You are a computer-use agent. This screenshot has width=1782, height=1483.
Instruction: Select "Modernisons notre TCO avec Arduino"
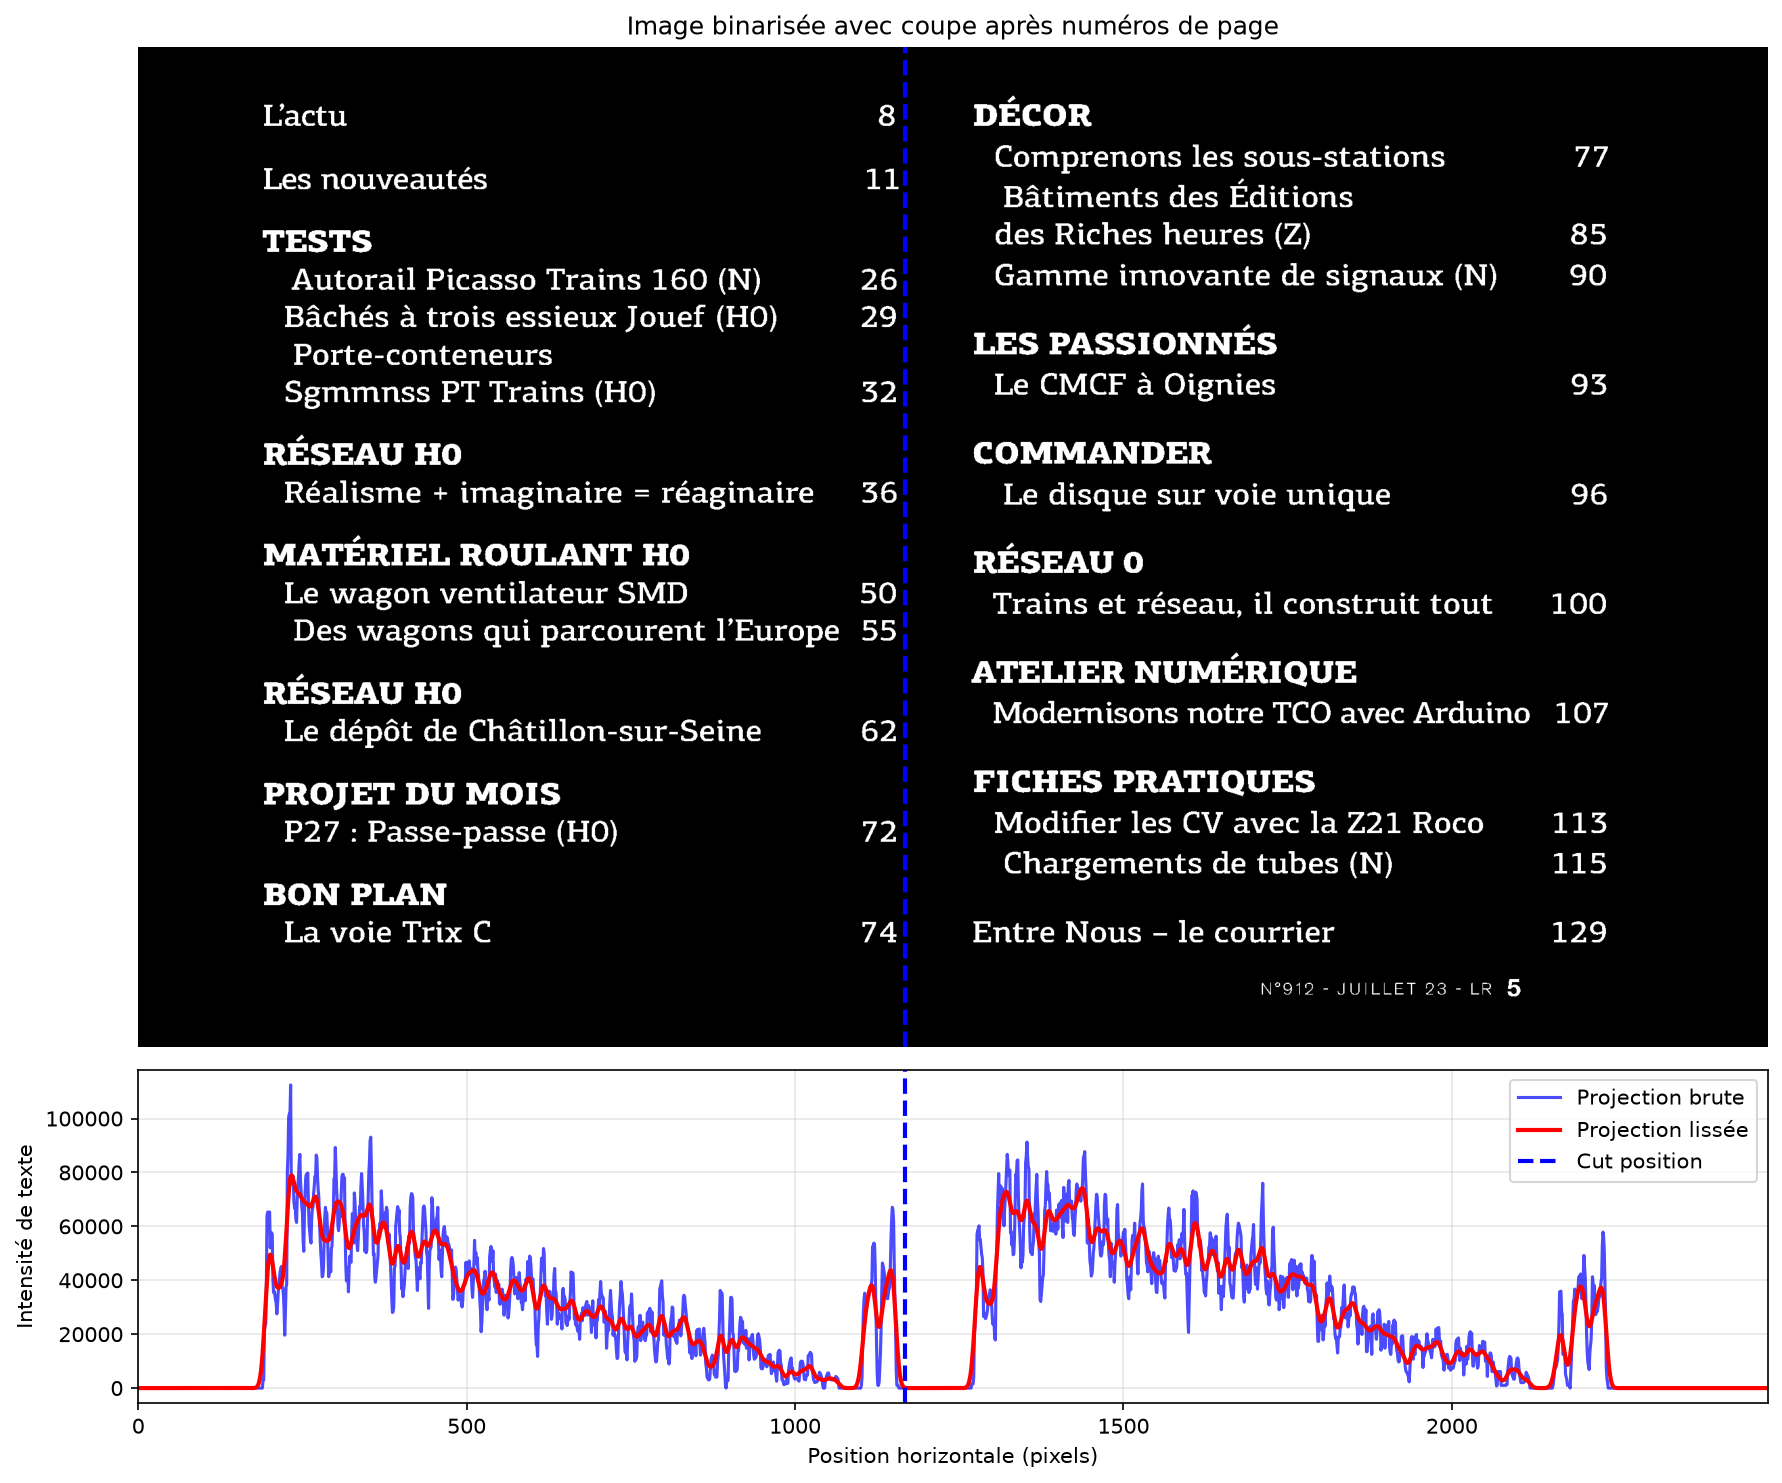point(1261,713)
